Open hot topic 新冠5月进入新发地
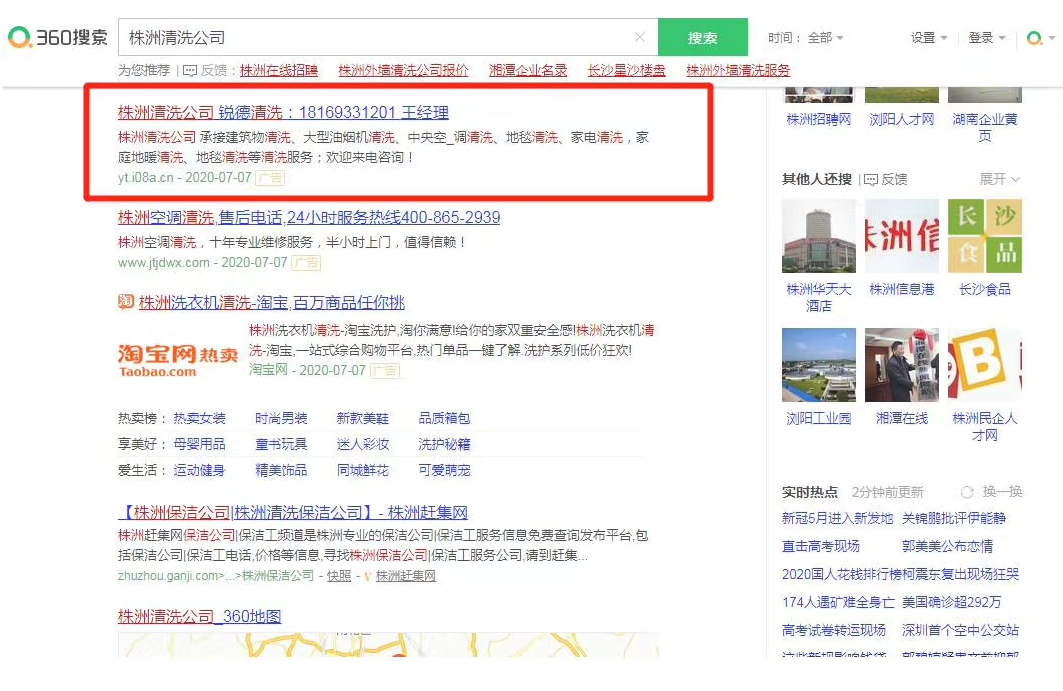Image resolution: width=1063 pixels, height=691 pixels. (x=837, y=519)
